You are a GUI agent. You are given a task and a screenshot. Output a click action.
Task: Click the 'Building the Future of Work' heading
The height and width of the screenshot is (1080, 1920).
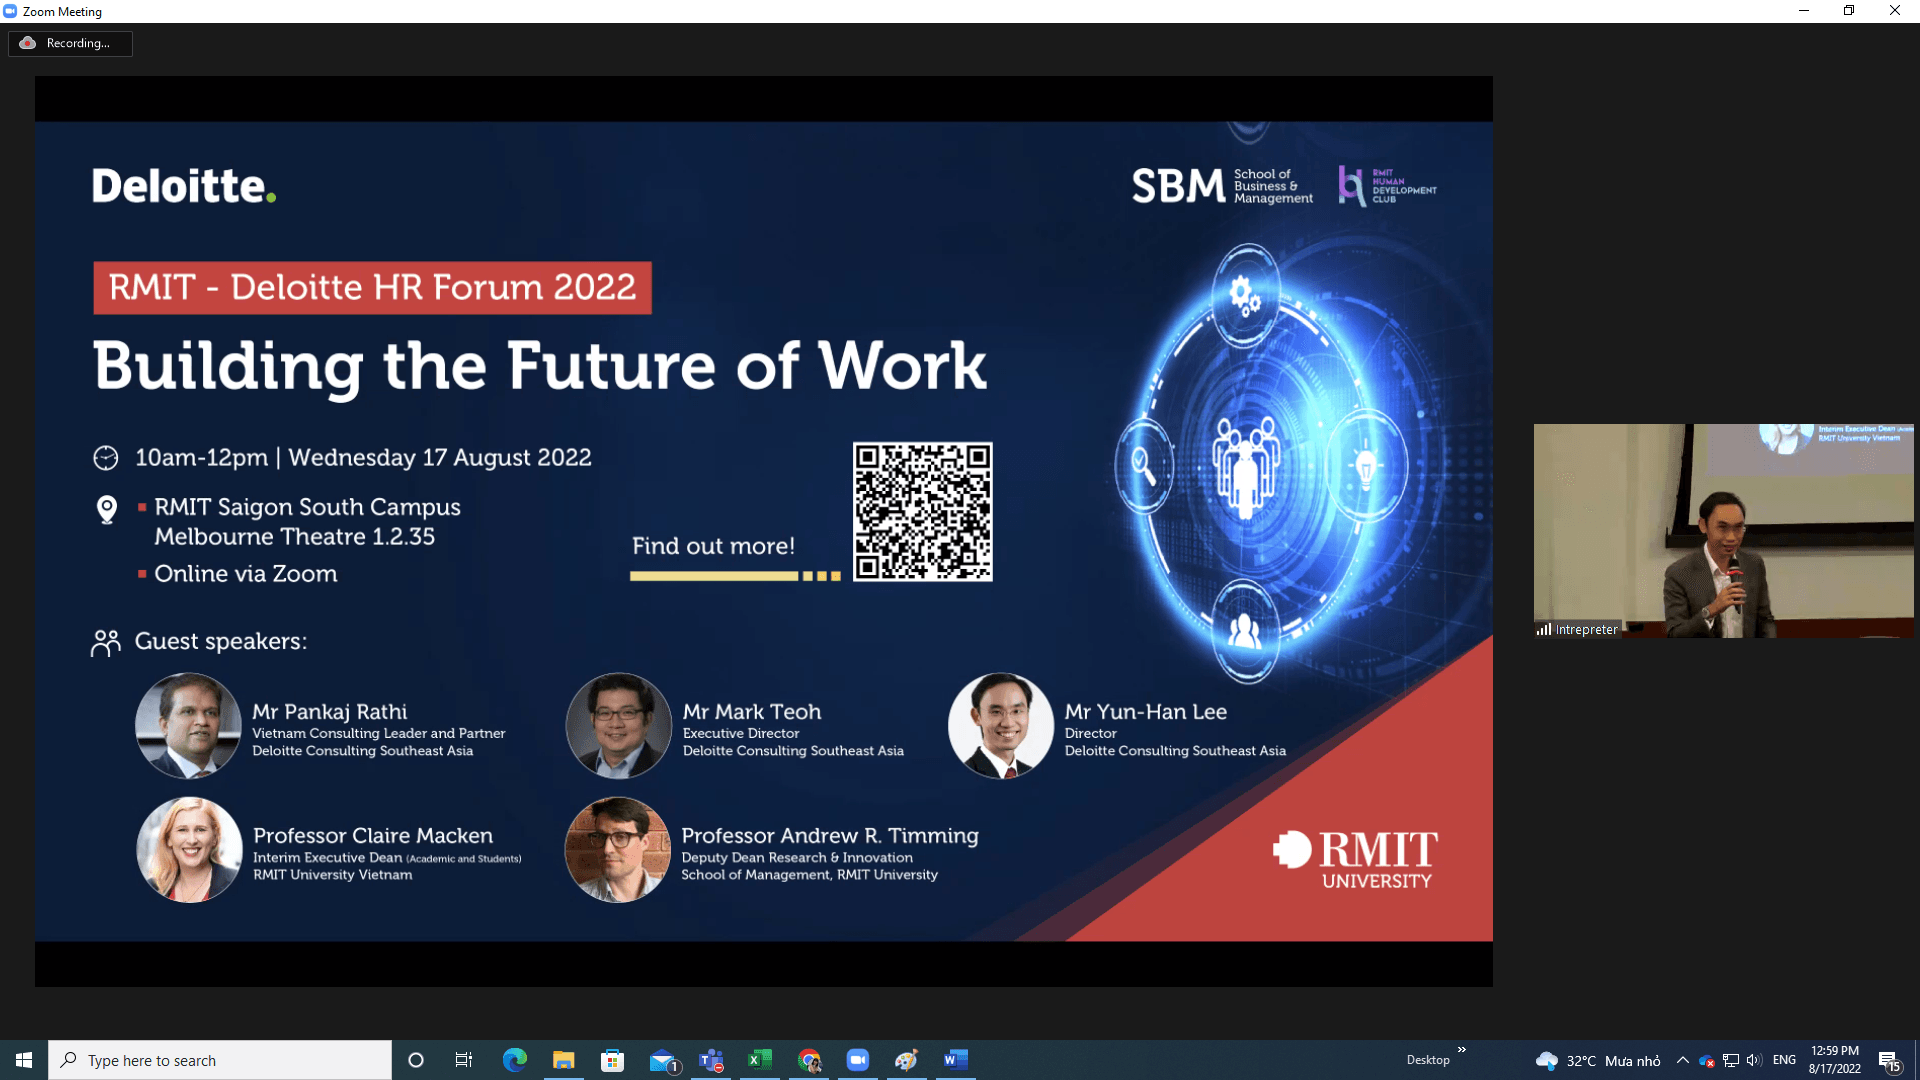click(x=540, y=366)
